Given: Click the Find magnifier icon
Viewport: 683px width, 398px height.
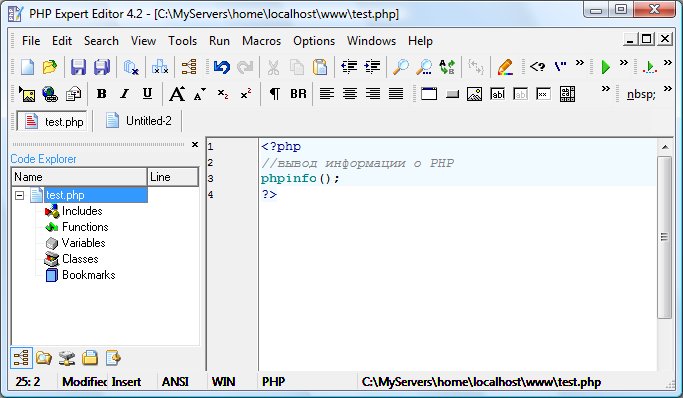Looking at the screenshot, I should coord(400,67).
